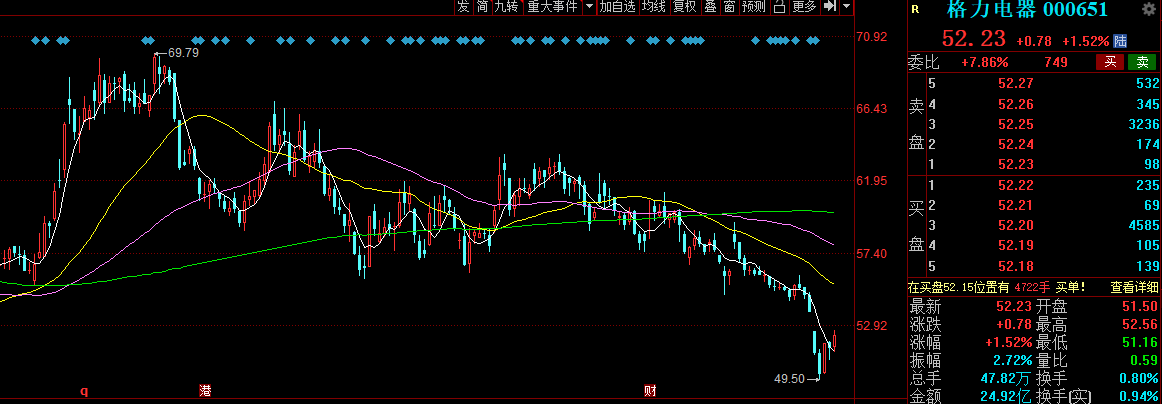
Task: Click the lock icon in chart toolbar
Action: pos(778,7)
